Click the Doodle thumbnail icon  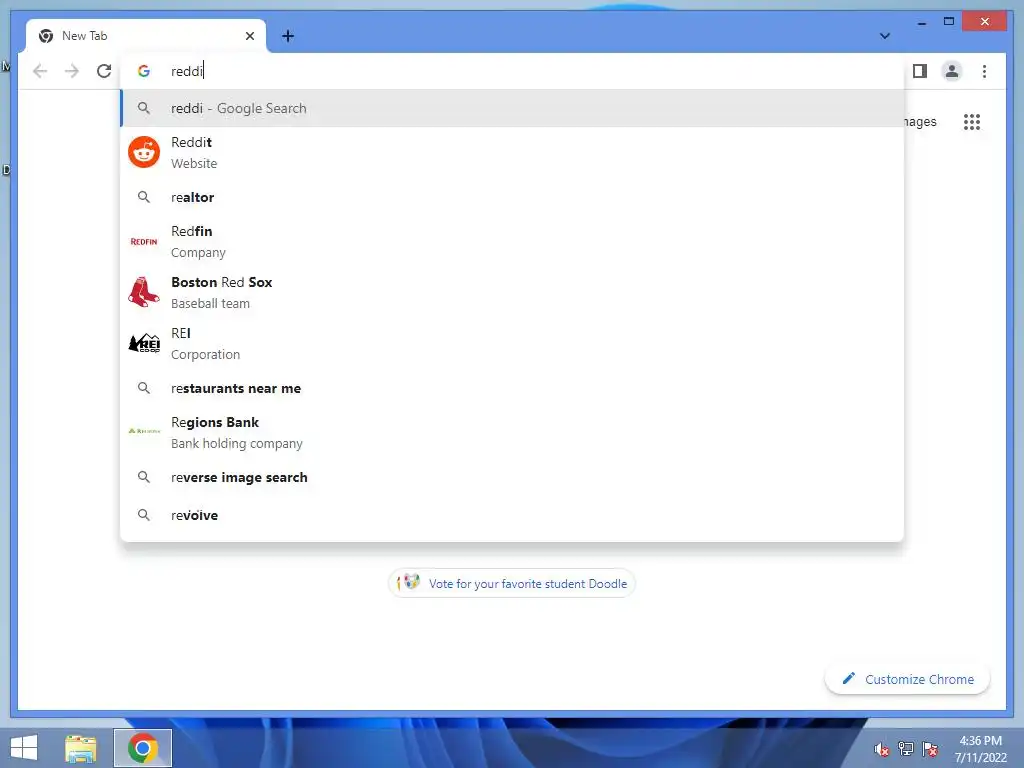pos(409,581)
